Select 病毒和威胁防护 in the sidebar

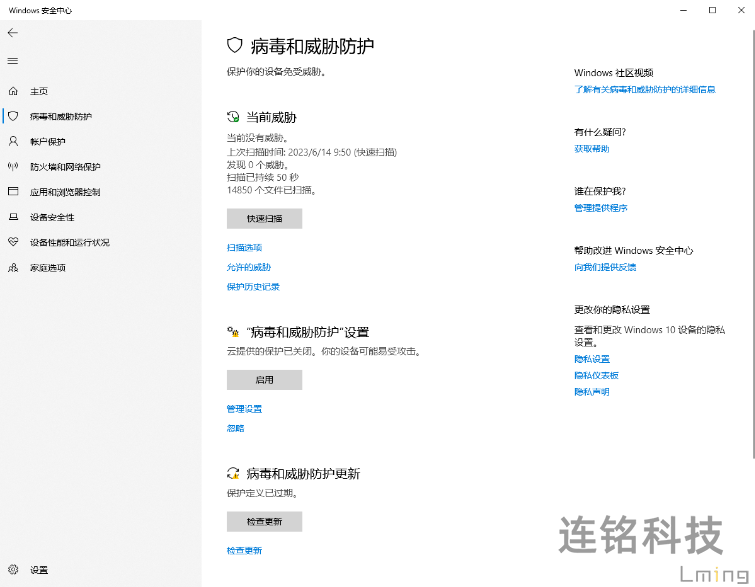click(x=61, y=117)
